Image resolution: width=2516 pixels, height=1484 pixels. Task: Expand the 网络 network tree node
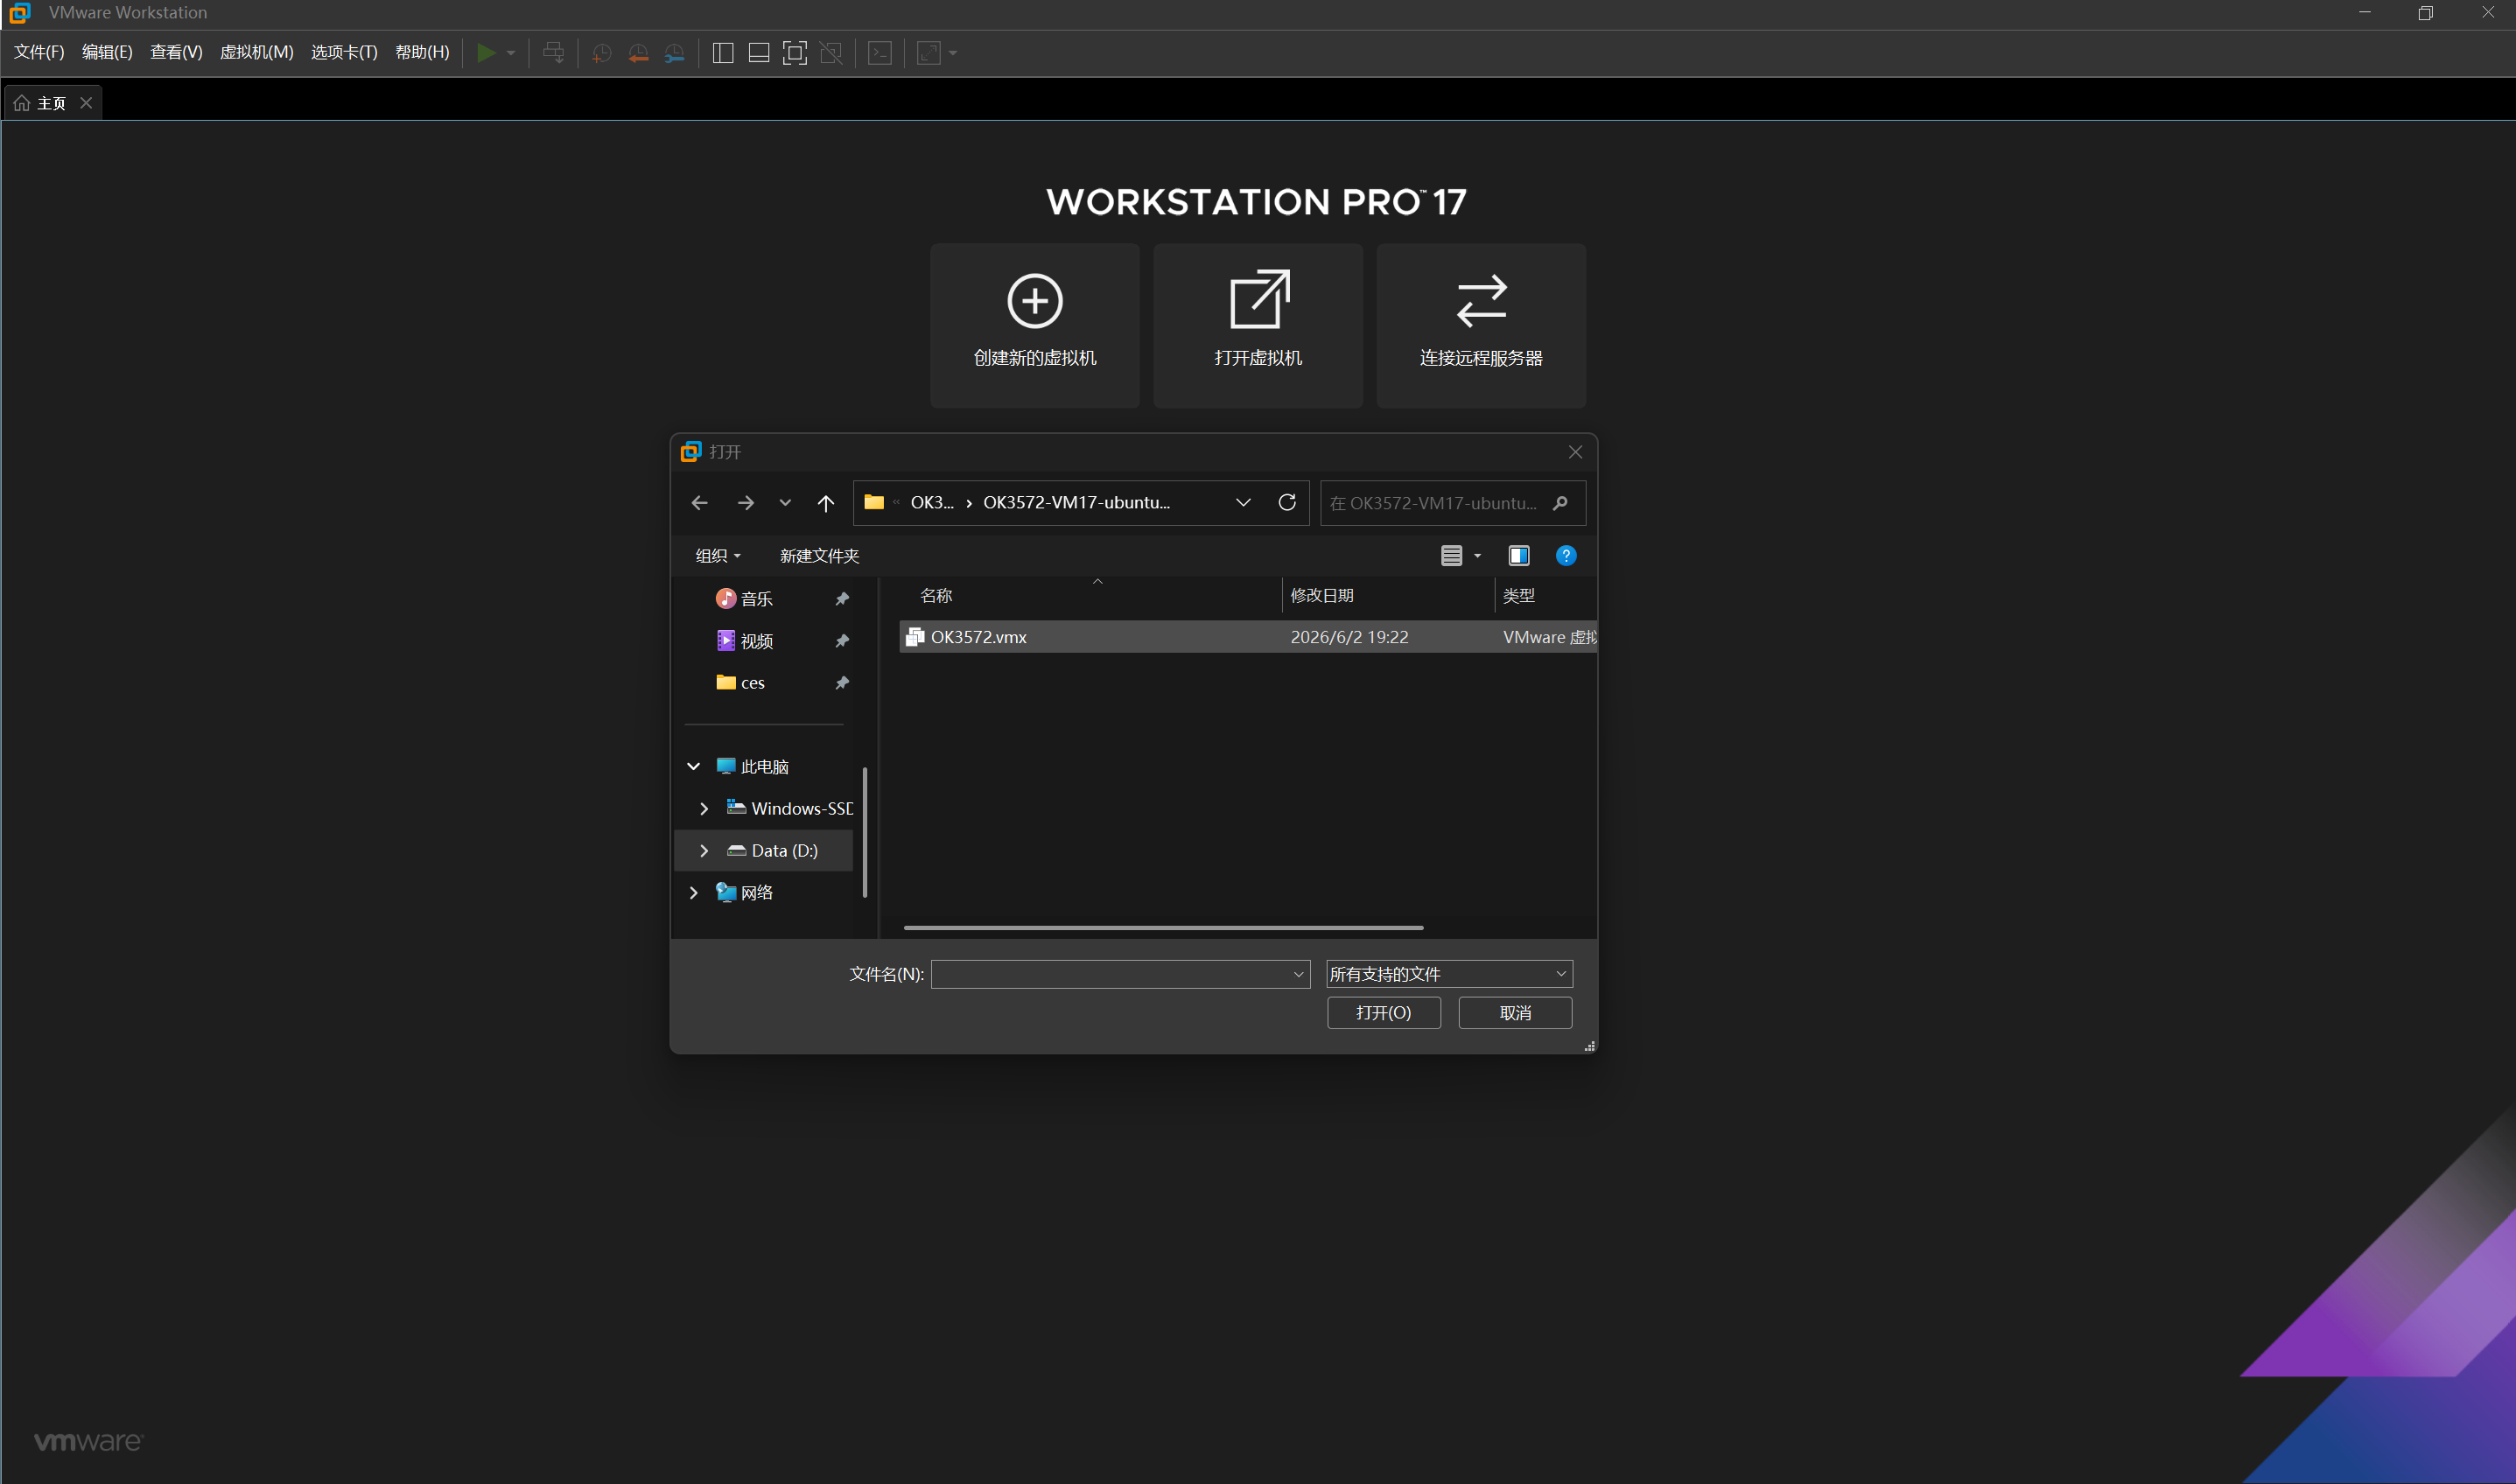point(693,892)
